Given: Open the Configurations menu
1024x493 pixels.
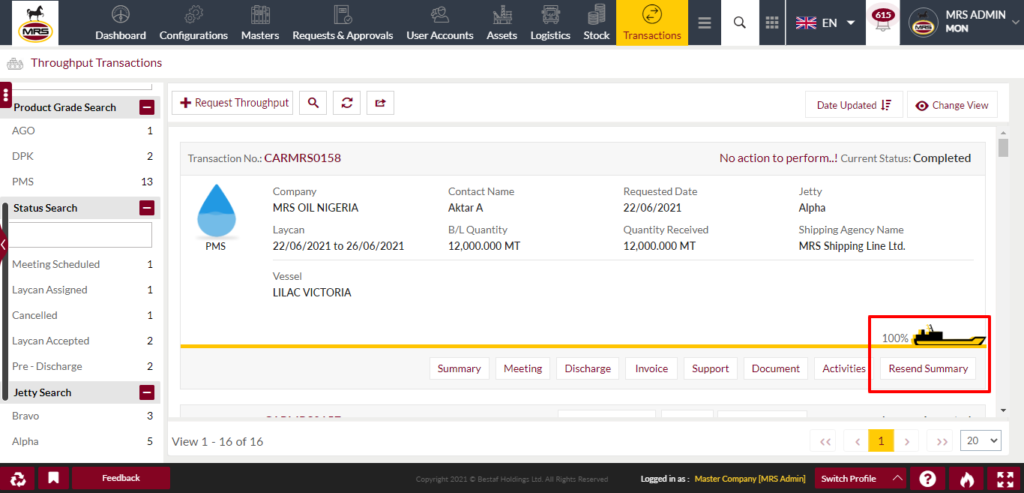Looking at the screenshot, I should coord(193,23).
